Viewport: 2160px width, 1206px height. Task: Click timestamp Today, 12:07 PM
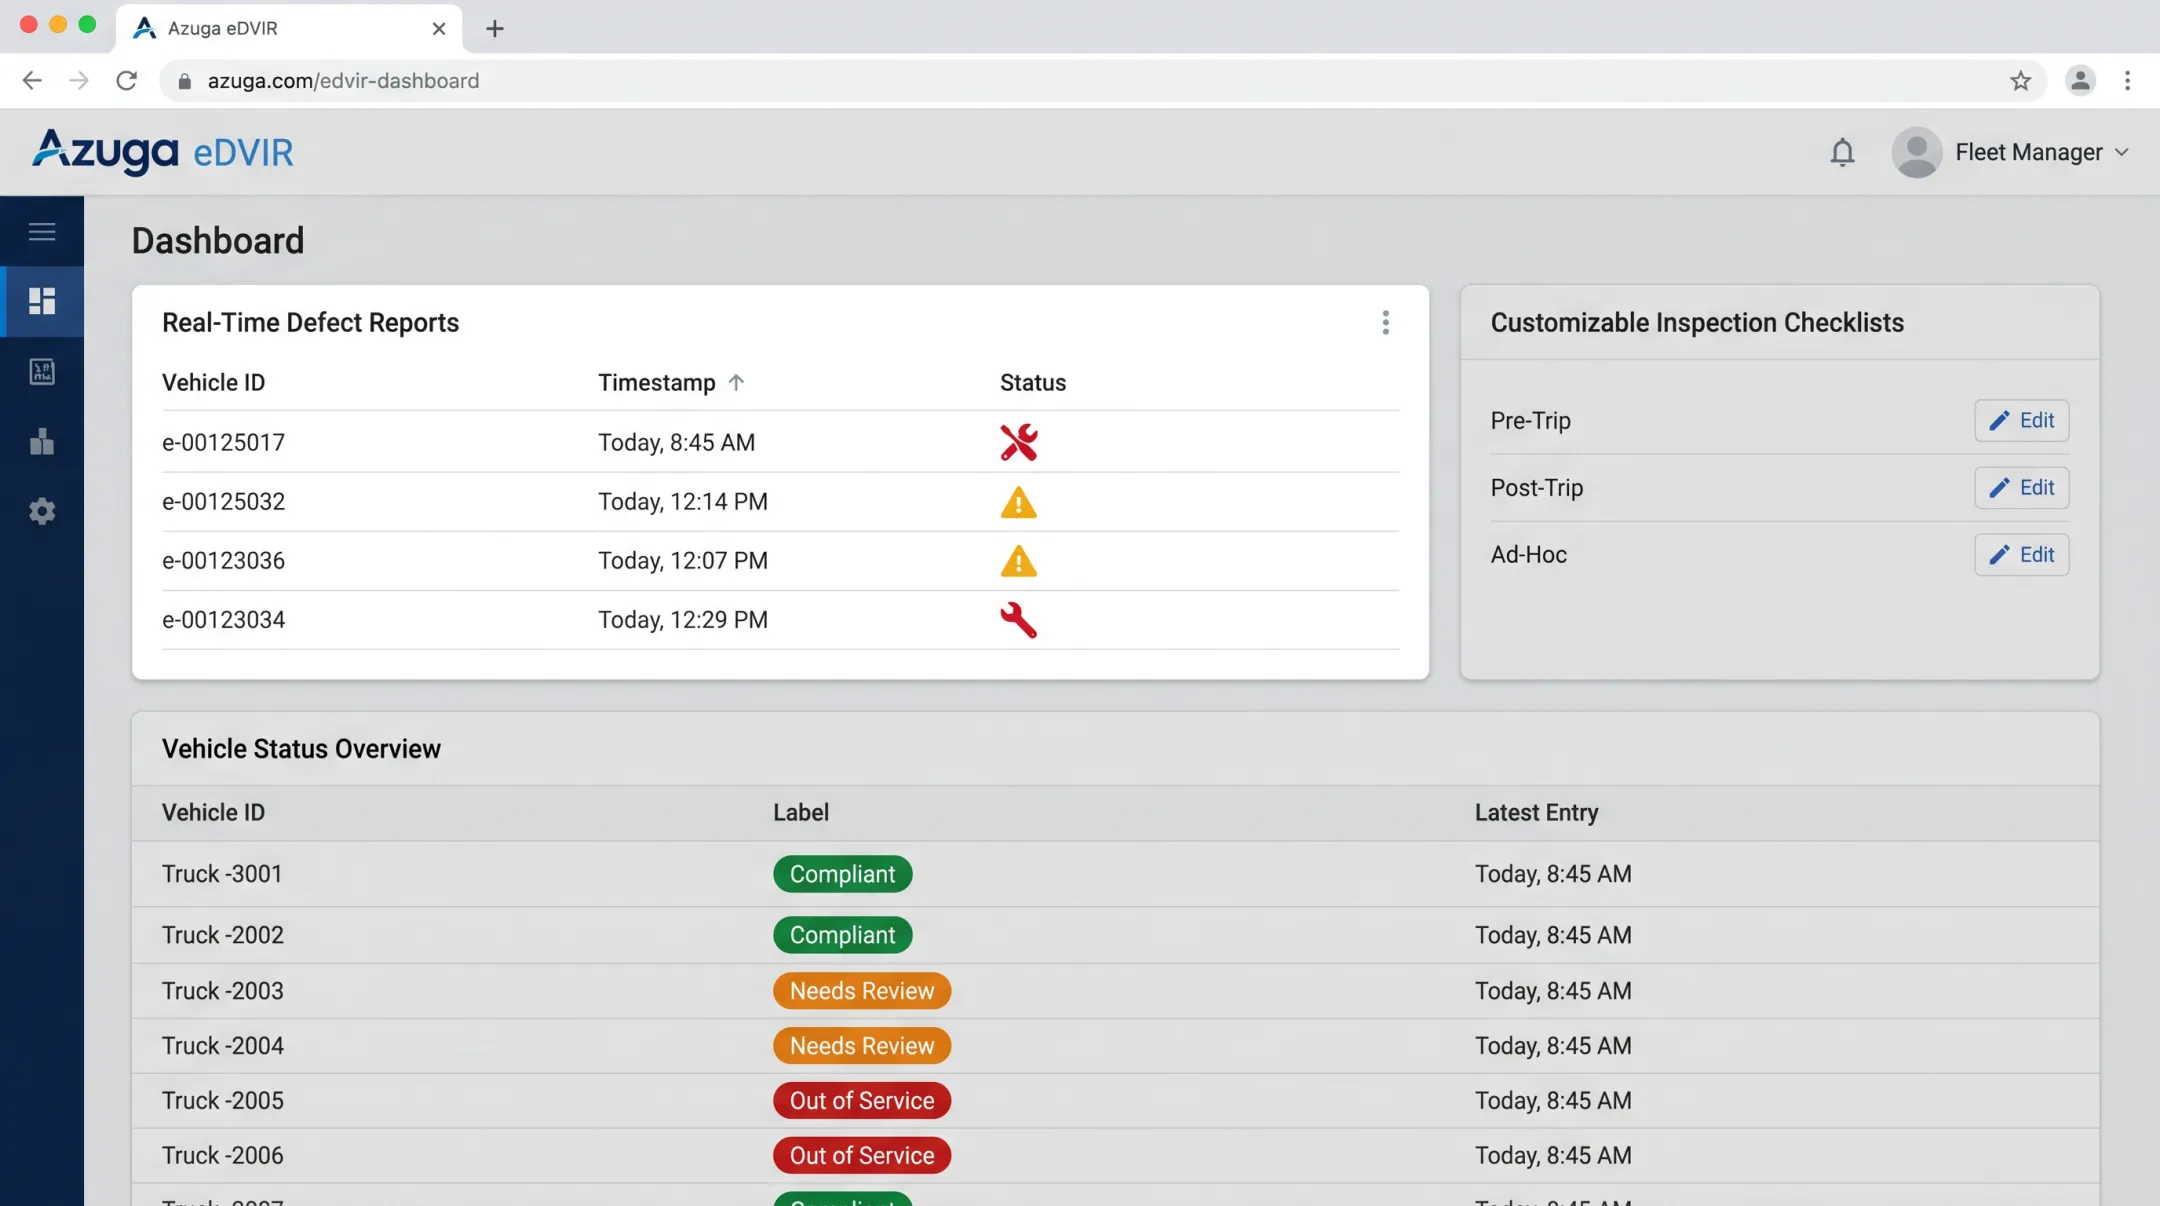pyautogui.click(x=683, y=560)
